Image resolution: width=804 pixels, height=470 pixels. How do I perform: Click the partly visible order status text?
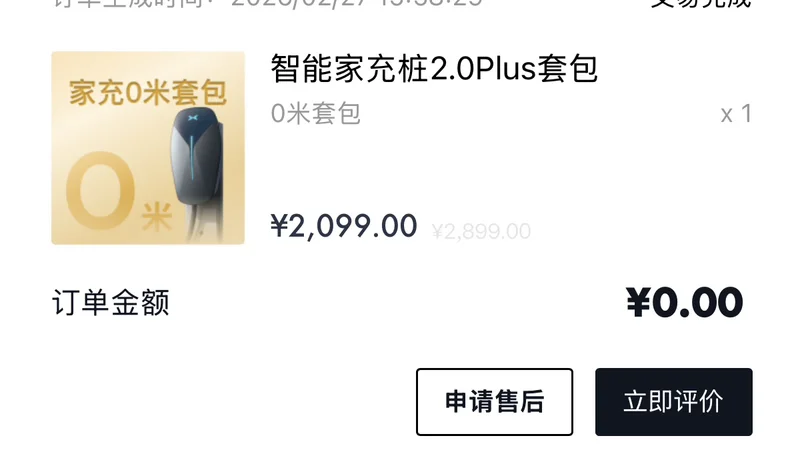coord(700,4)
